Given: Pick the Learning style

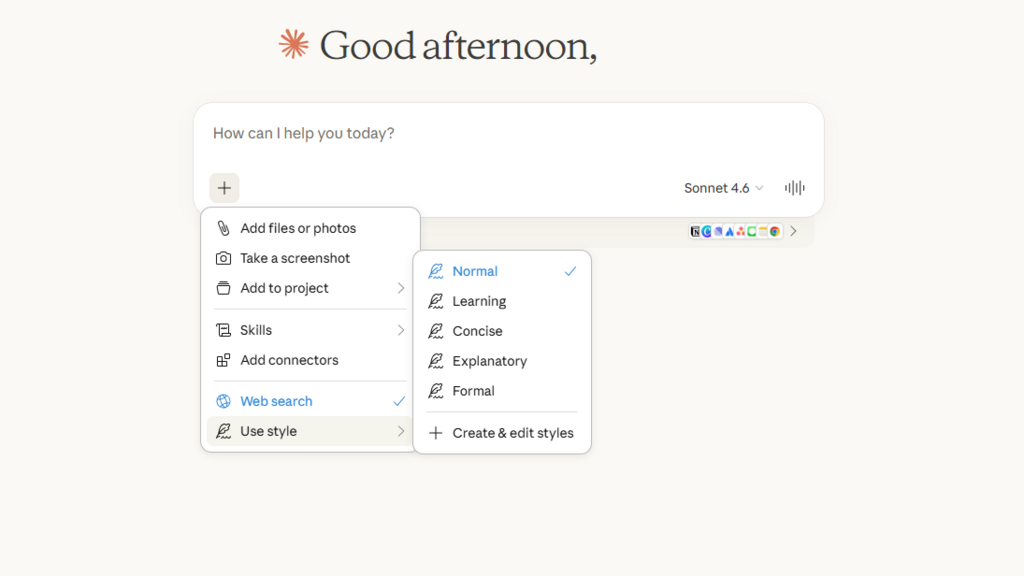Looking at the screenshot, I should [479, 301].
